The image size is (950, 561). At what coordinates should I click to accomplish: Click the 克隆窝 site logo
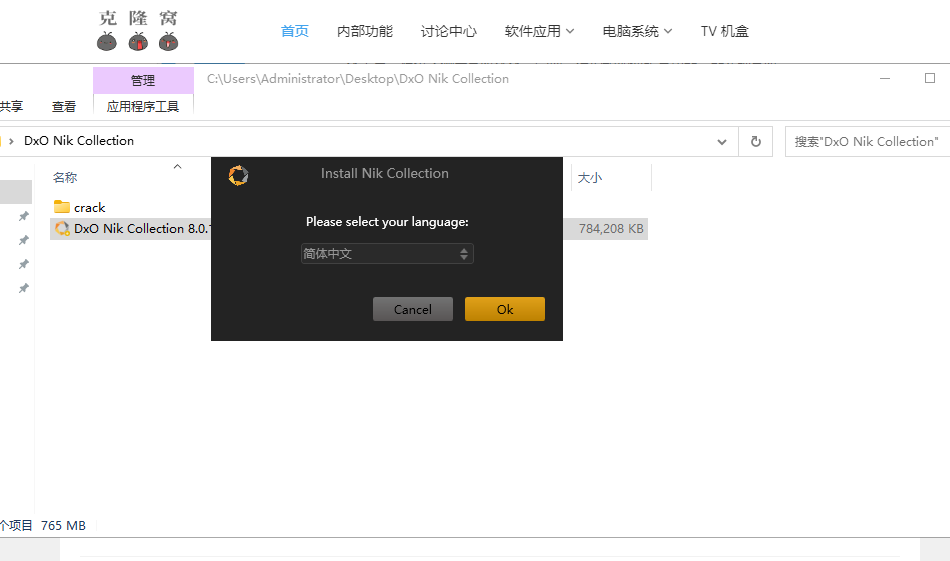click(x=138, y=31)
